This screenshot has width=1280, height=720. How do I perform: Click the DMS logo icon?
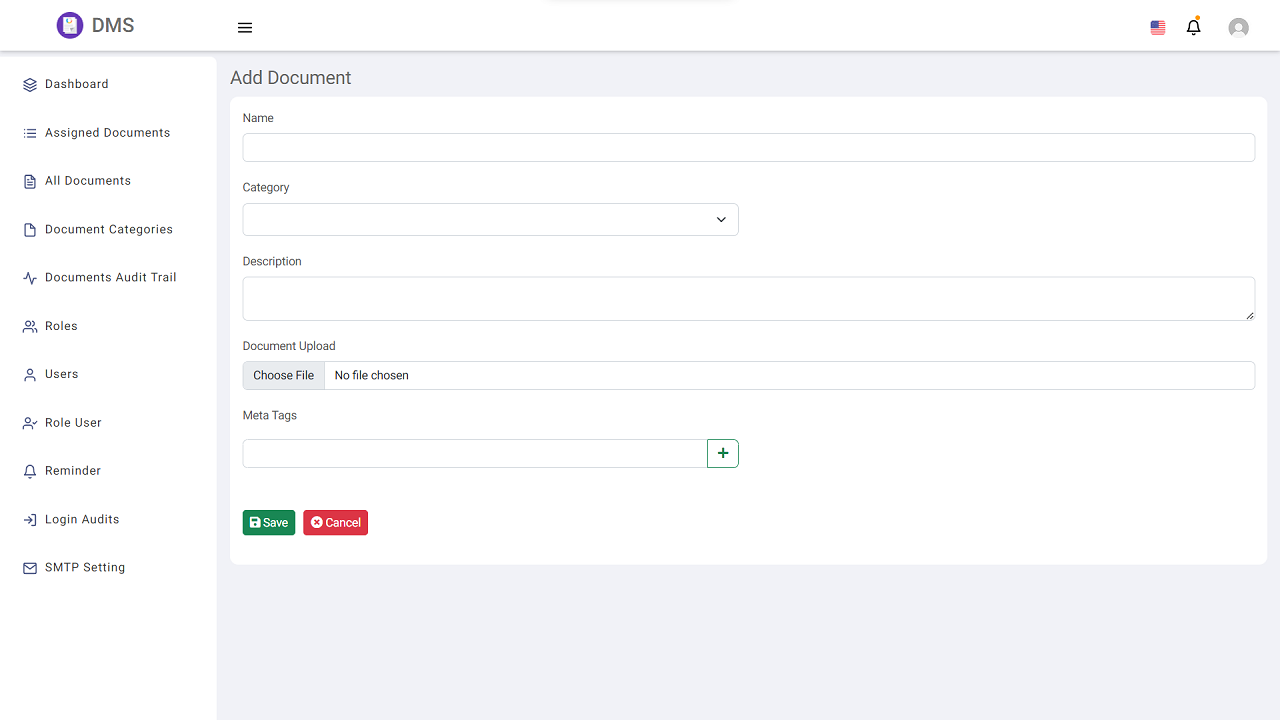point(69,26)
